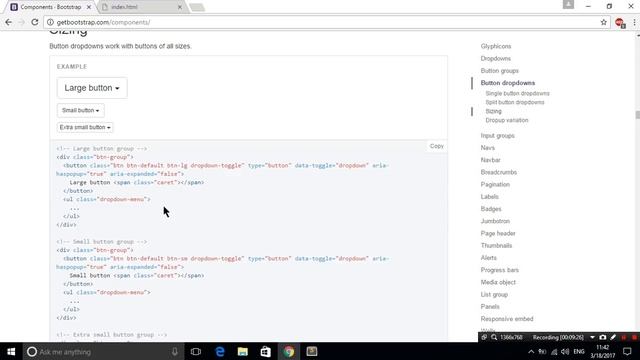Screen dimensions: 640x360
Task: Open File Explorer from the taskbar
Action: (x=243, y=351)
